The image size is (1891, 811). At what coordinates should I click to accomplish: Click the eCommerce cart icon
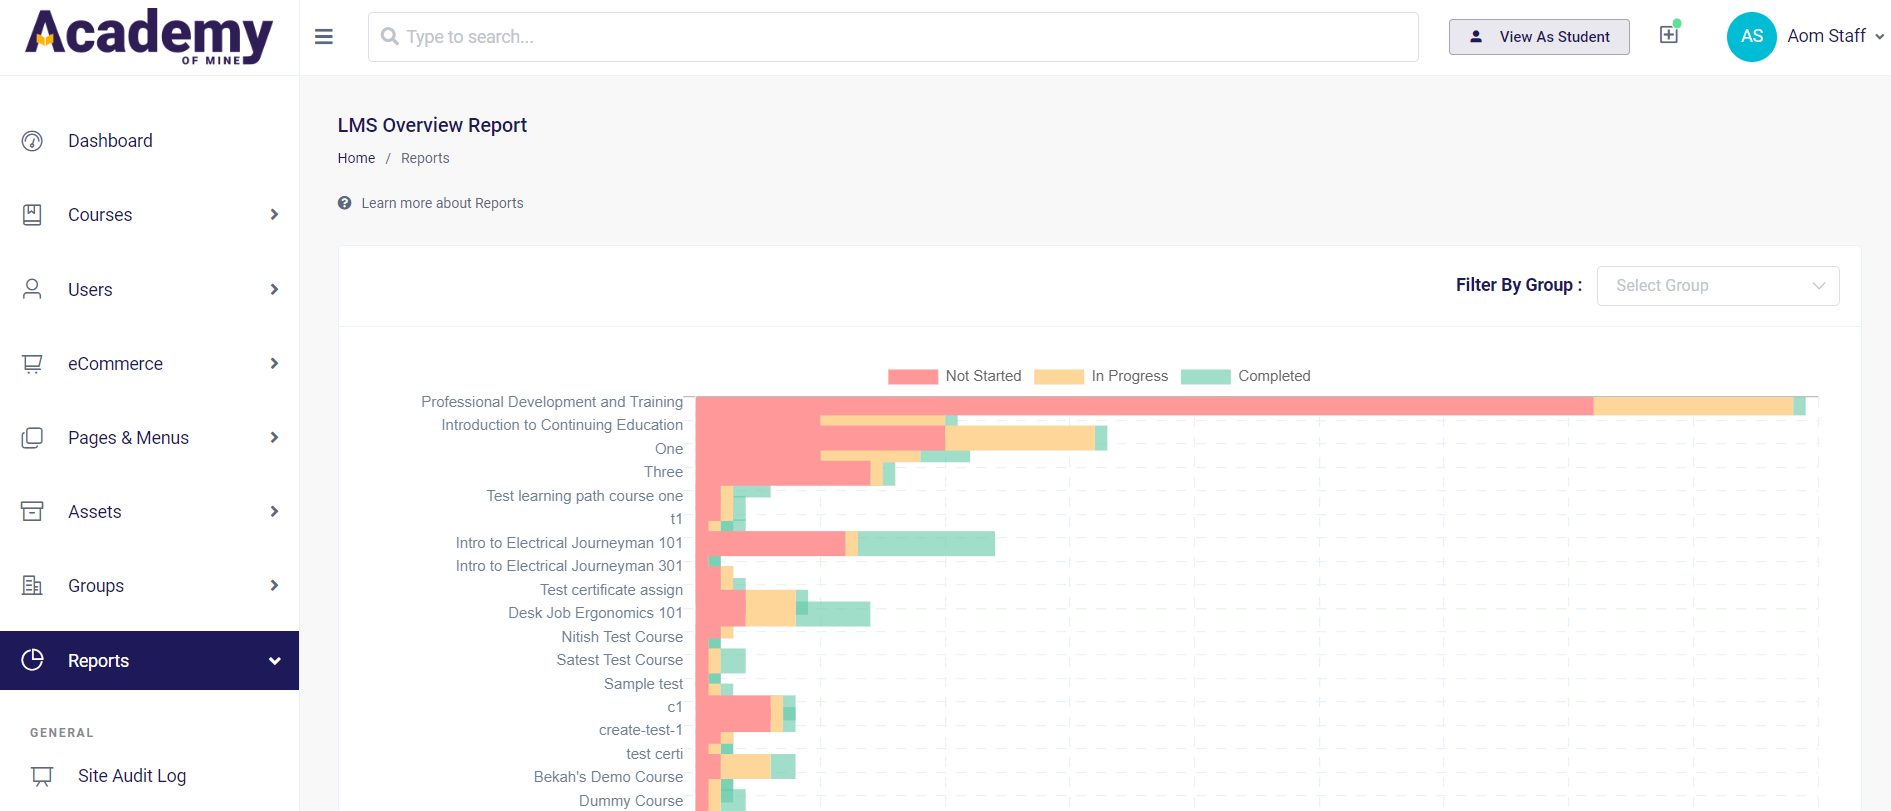(32, 364)
